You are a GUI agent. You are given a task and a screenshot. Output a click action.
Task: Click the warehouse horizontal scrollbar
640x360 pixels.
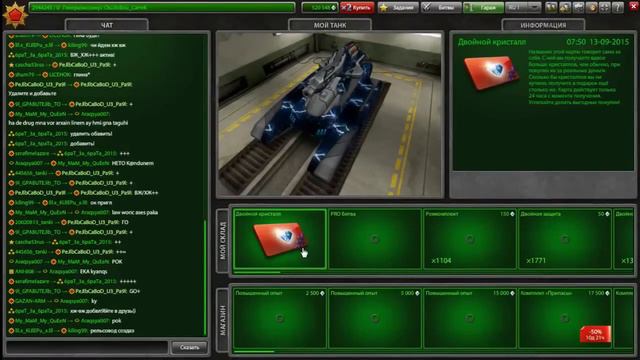tap(257, 272)
